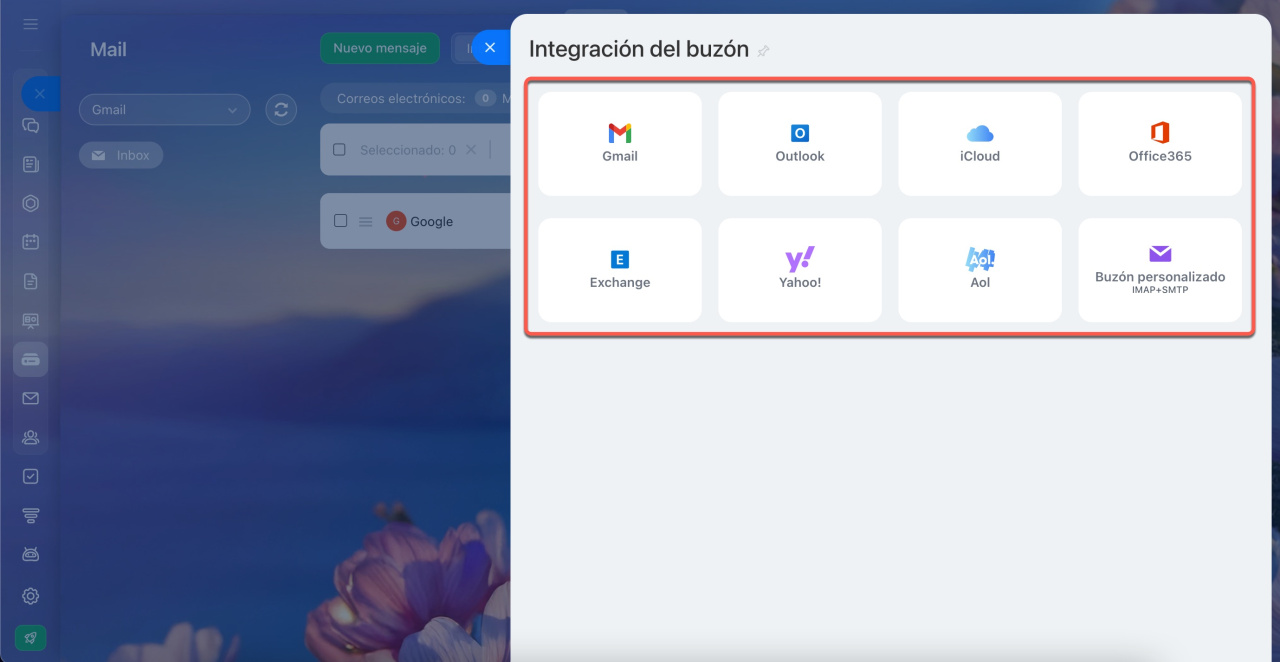Open the presentation board sidebar icon

click(31, 320)
